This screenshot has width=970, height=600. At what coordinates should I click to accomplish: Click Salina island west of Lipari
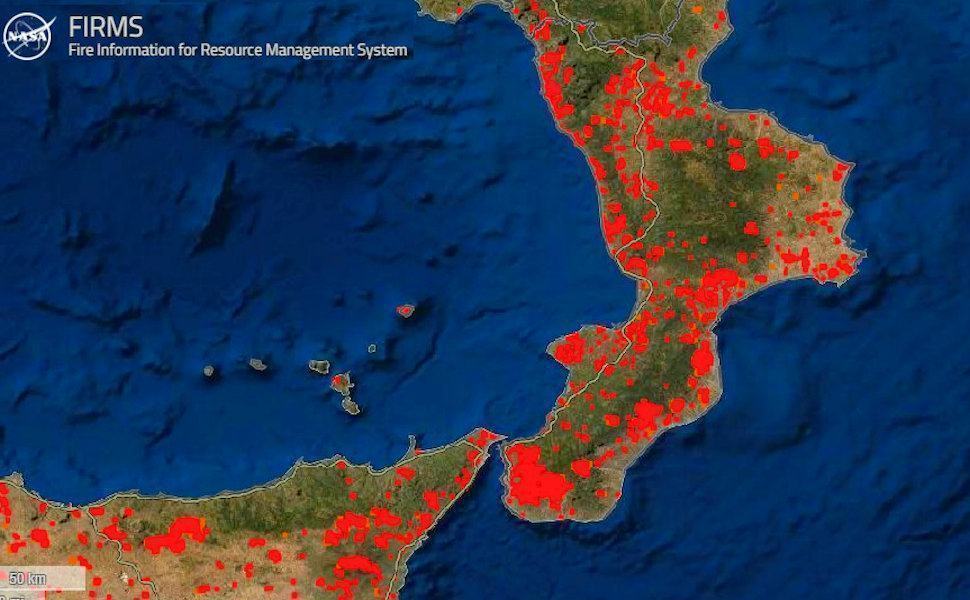[319, 367]
